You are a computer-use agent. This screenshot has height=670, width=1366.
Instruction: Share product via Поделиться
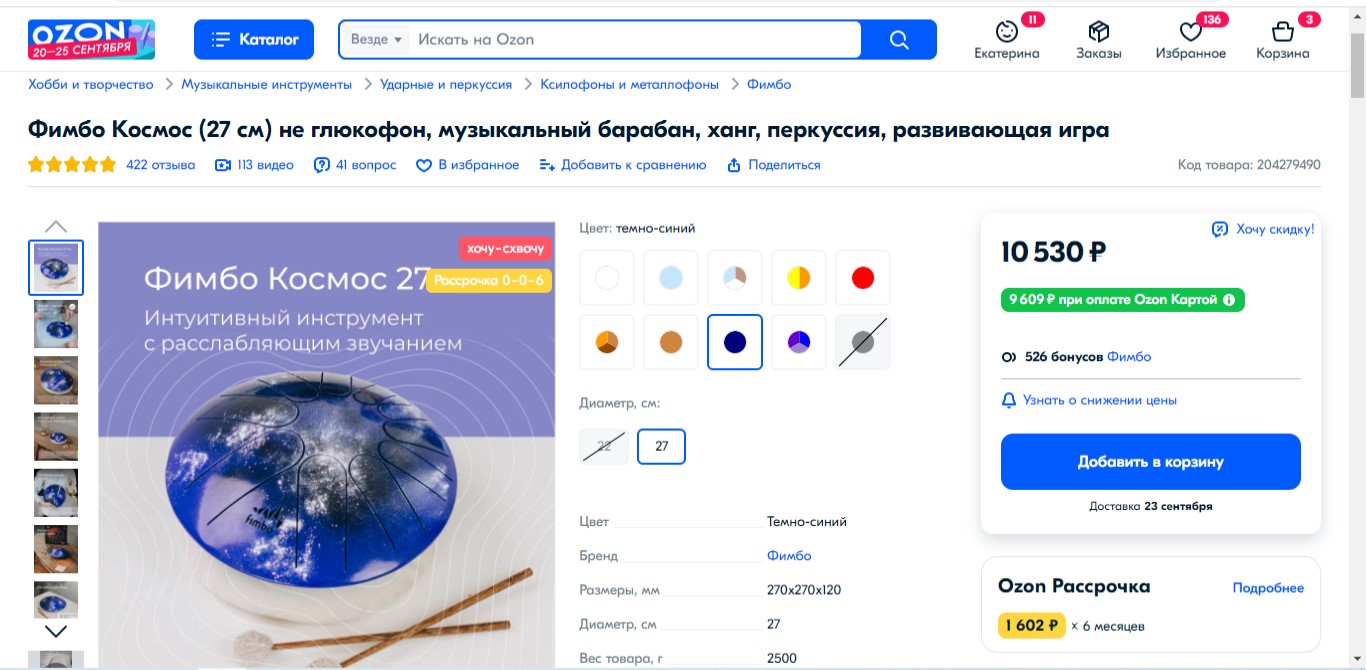tap(773, 165)
